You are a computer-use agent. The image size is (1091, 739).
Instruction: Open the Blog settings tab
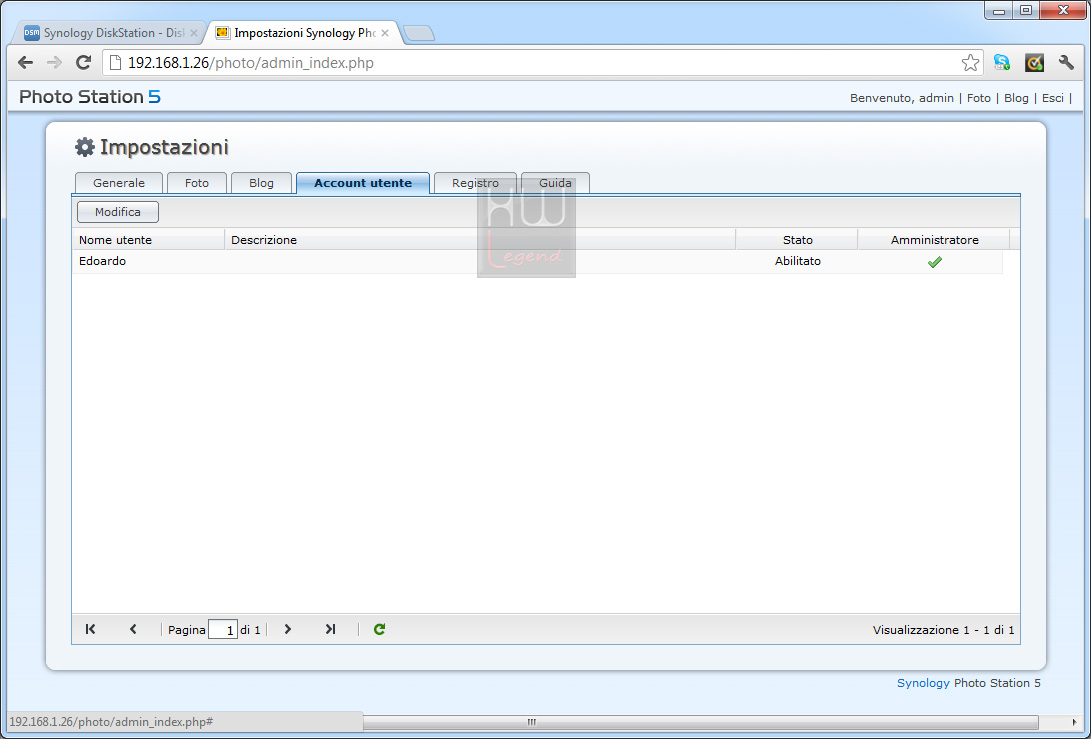262,183
